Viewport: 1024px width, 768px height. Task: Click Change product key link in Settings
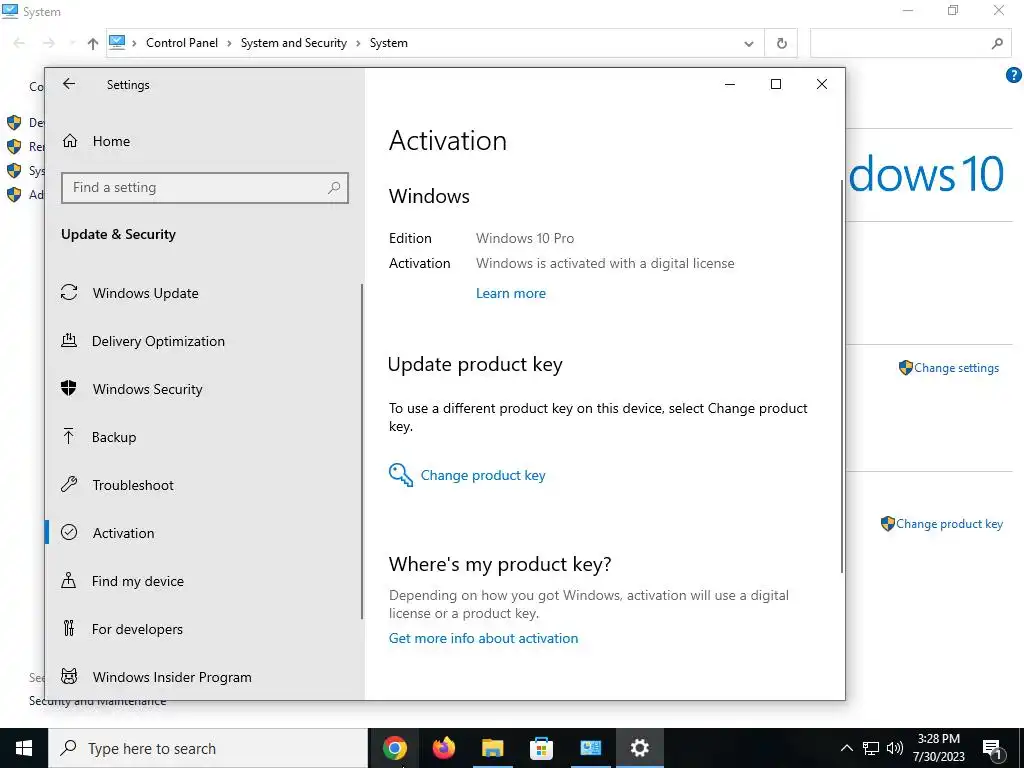(483, 475)
